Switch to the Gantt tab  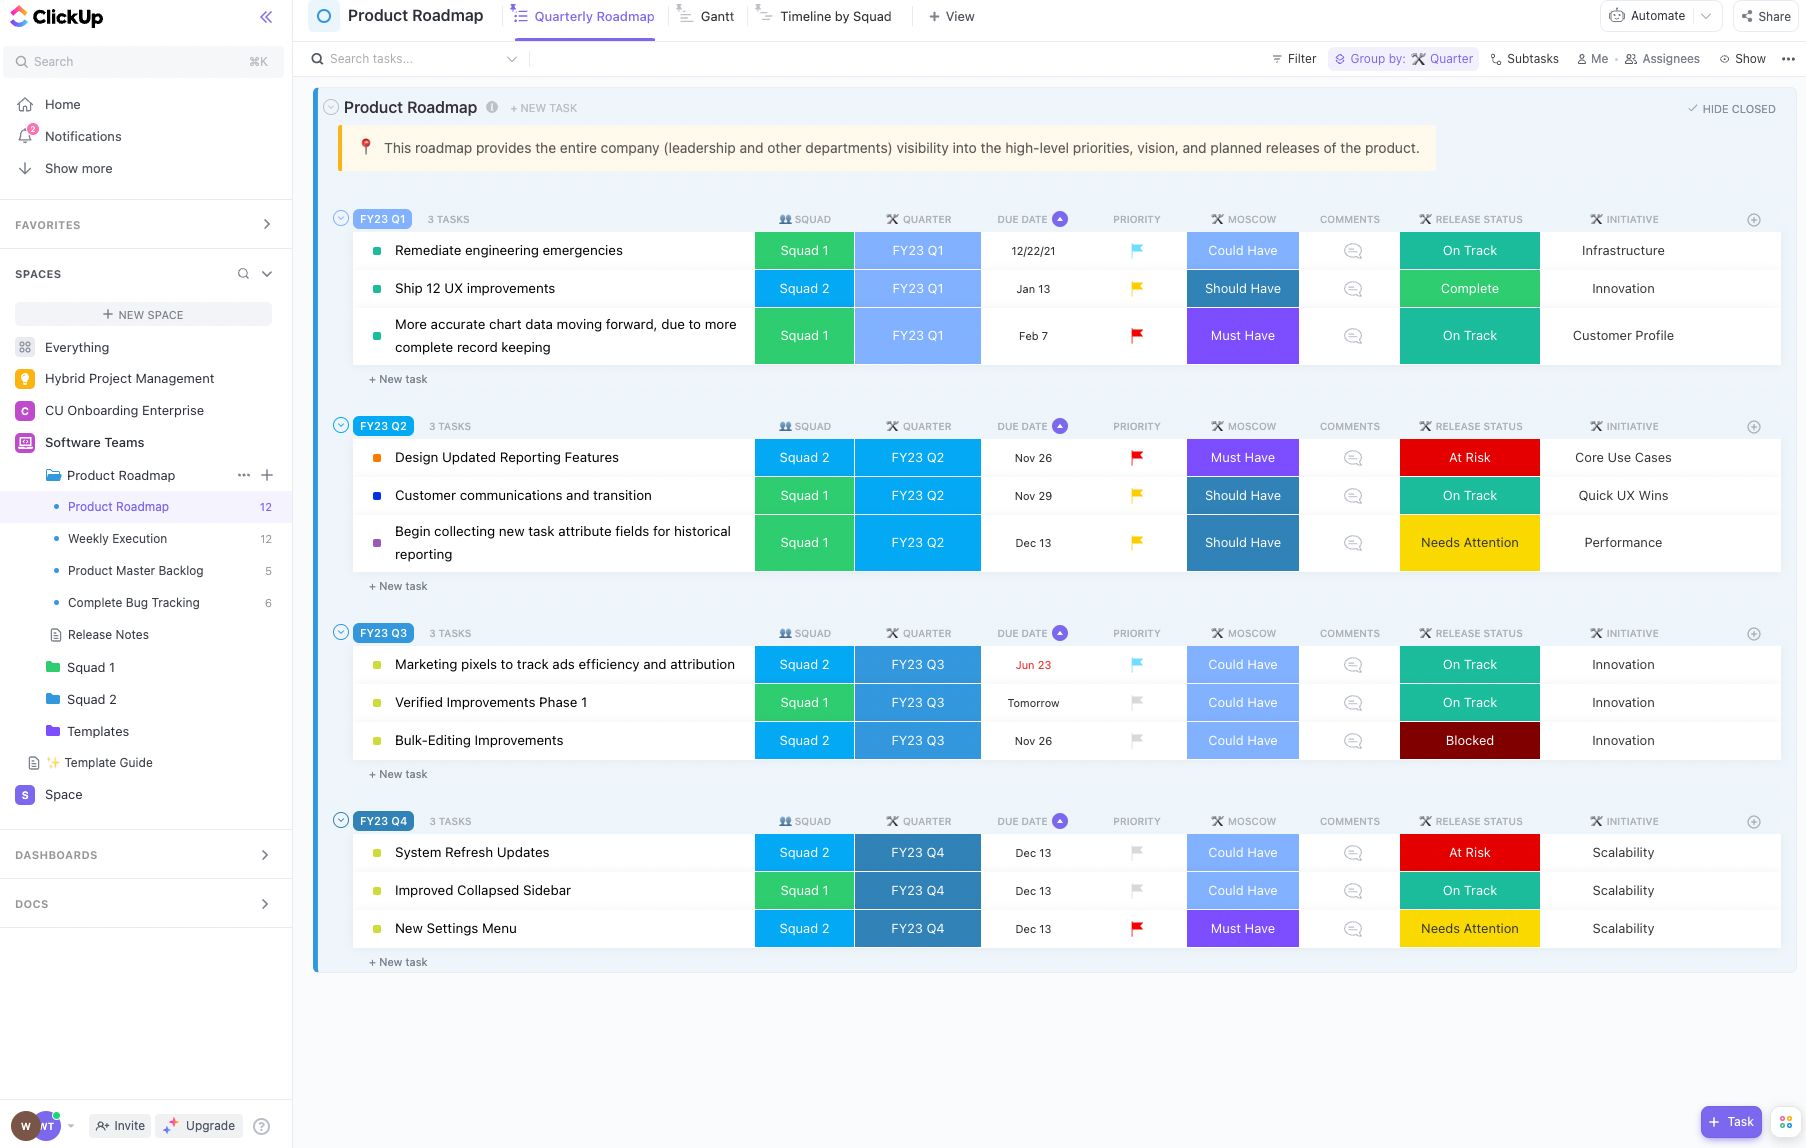tap(706, 17)
